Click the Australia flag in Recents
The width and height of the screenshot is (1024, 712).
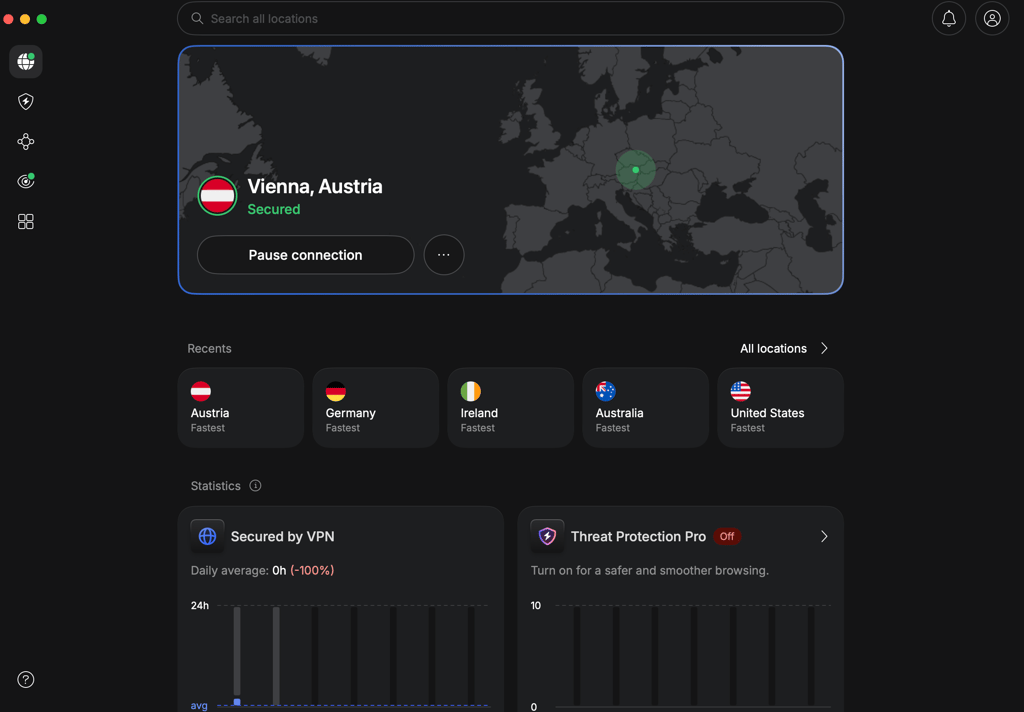click(605, 391)
